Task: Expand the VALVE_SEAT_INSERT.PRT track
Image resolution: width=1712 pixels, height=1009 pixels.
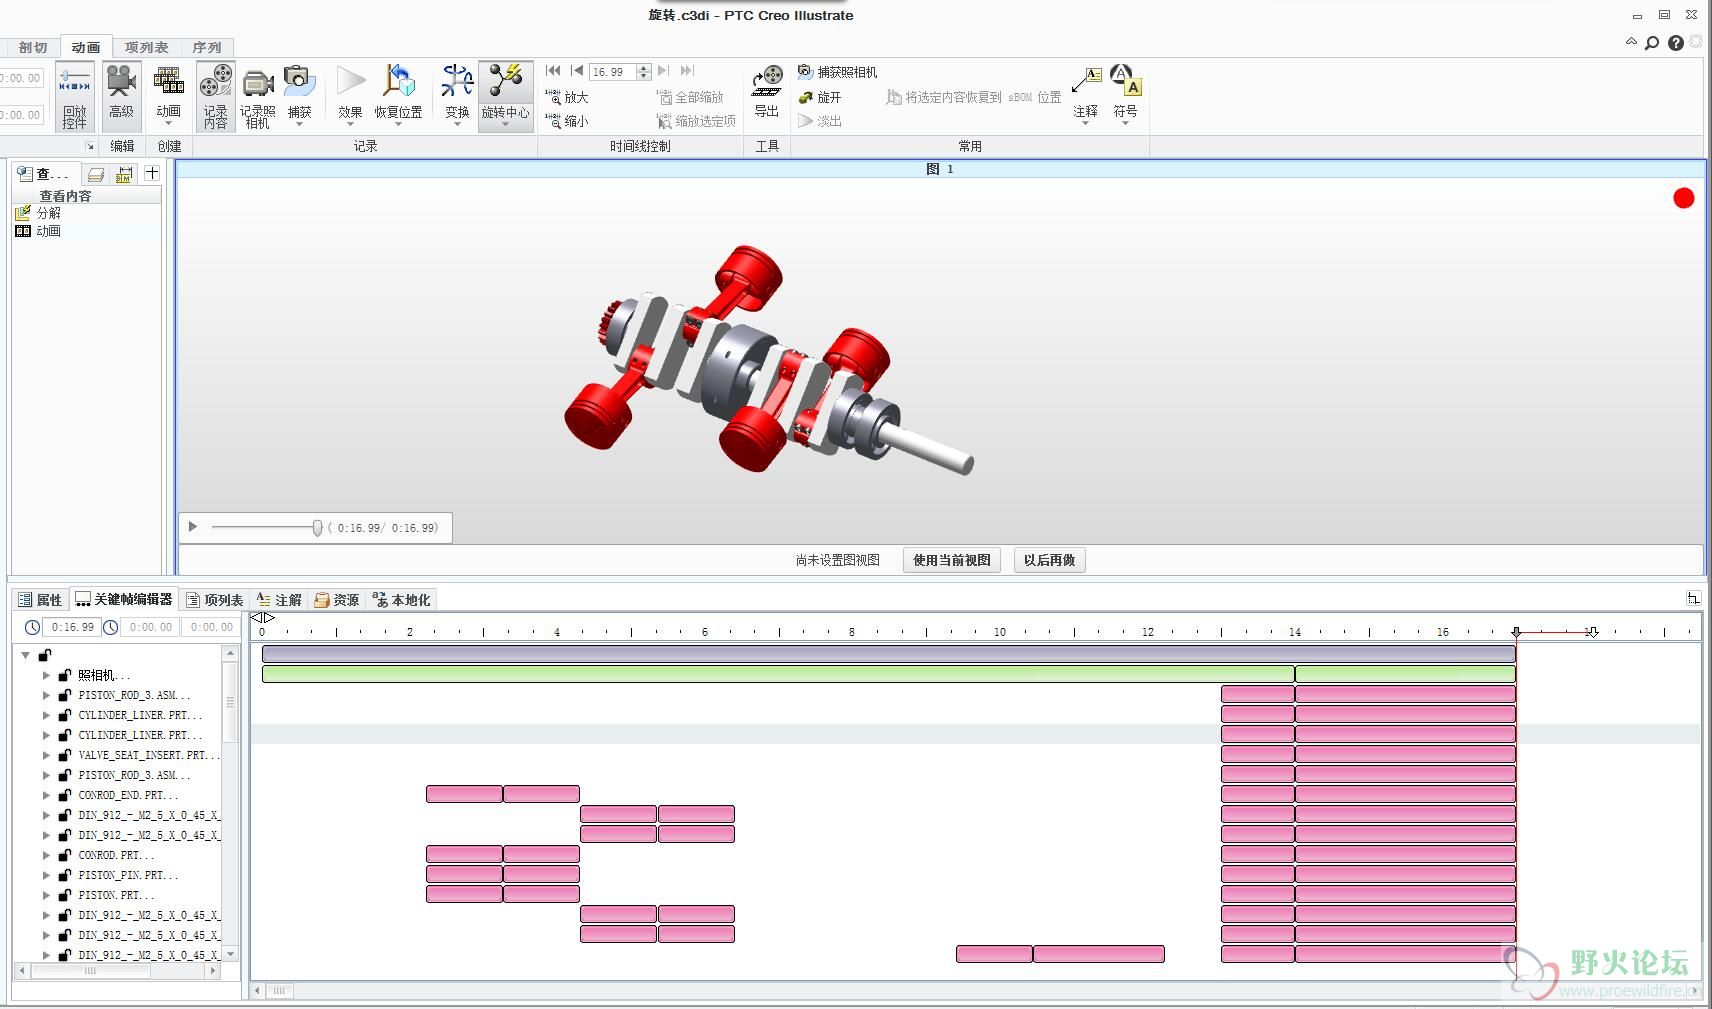Action: click(x=46, y=755)
